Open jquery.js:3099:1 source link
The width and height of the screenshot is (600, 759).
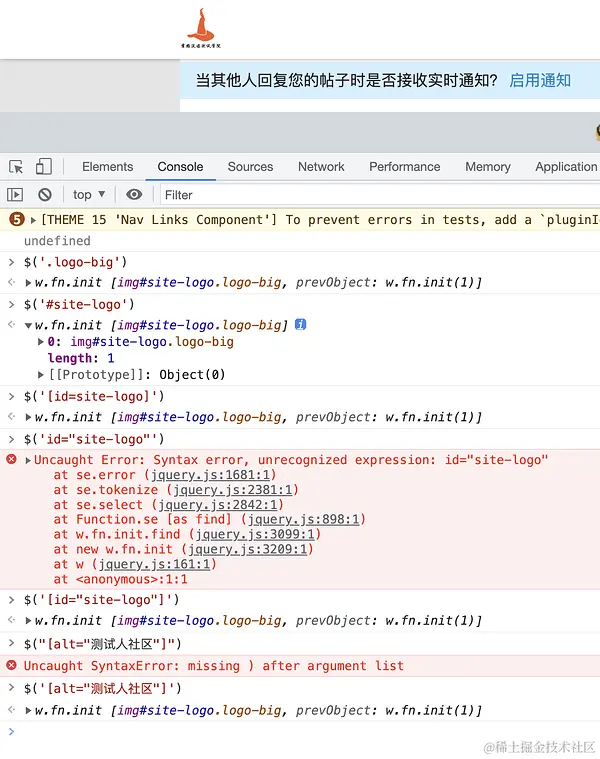coord(255,534)
